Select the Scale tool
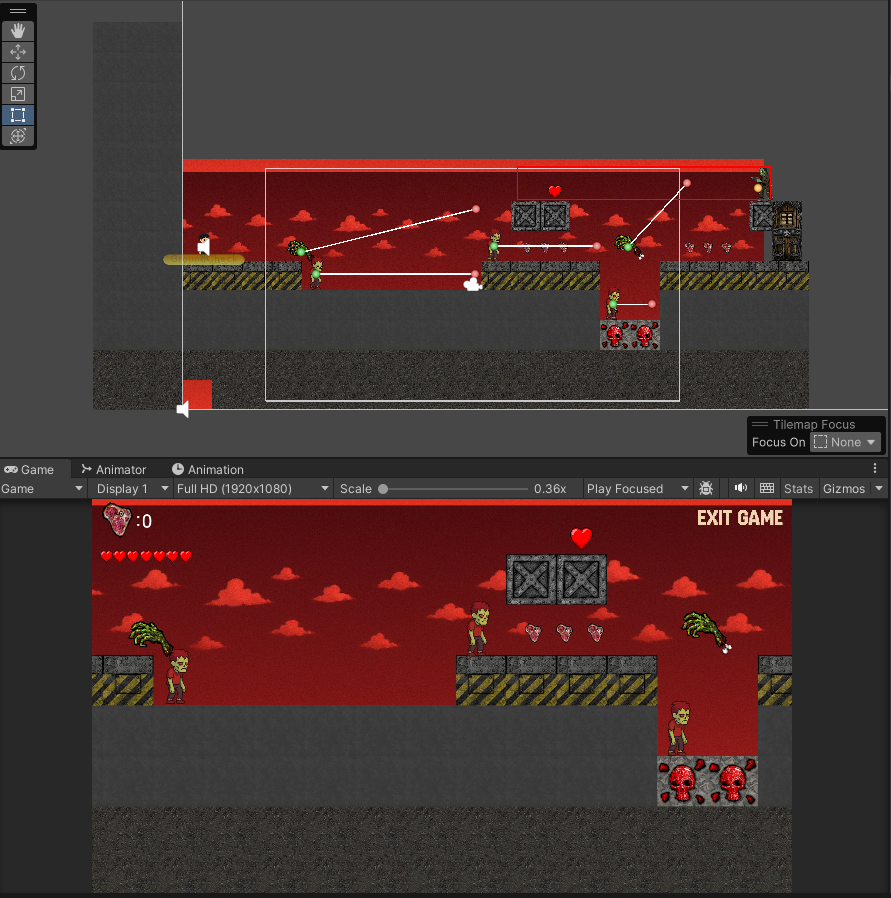891x898 pixels. click(x=18, y=94)
